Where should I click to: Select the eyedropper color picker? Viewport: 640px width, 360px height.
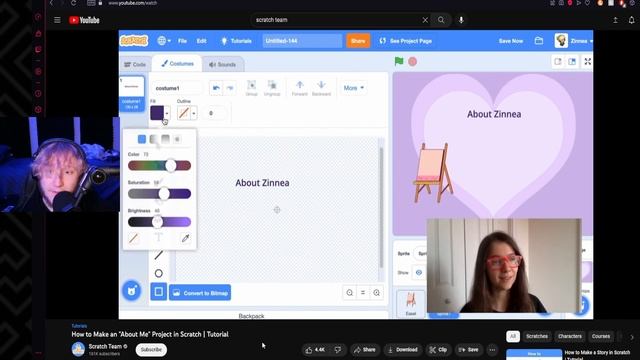tap(185, 238)
